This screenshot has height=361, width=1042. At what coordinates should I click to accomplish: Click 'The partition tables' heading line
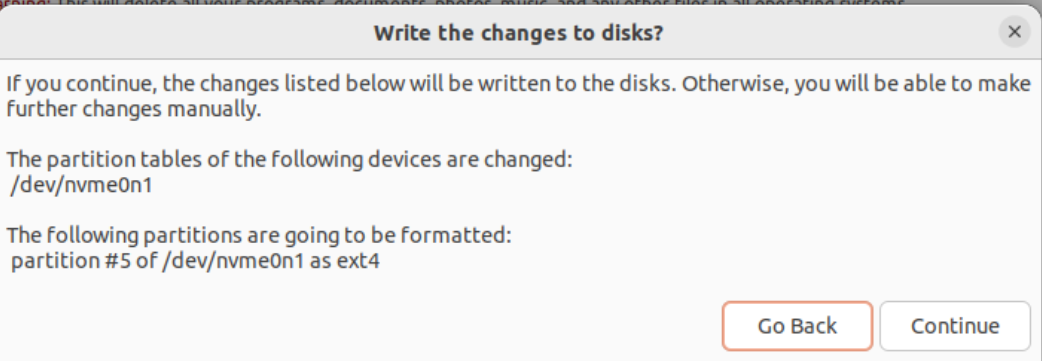tap(289, 160)
